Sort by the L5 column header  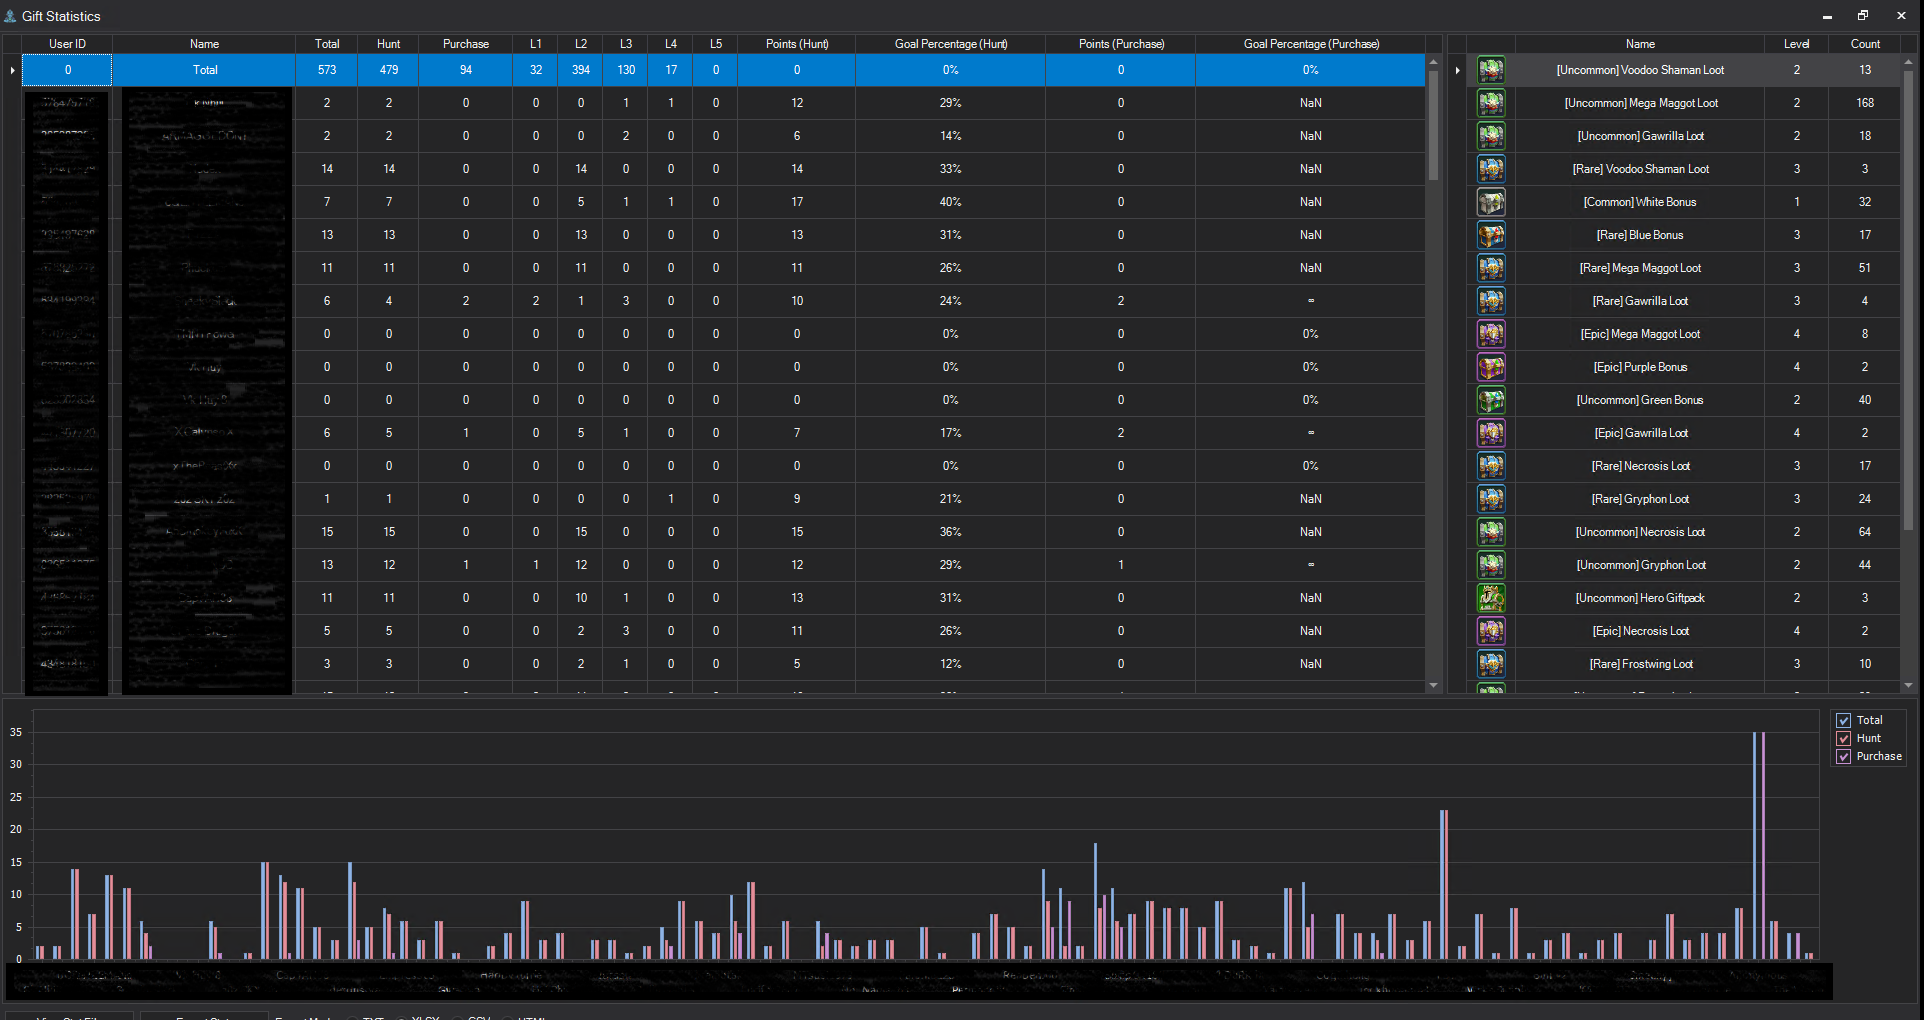[x=716, y=44]
